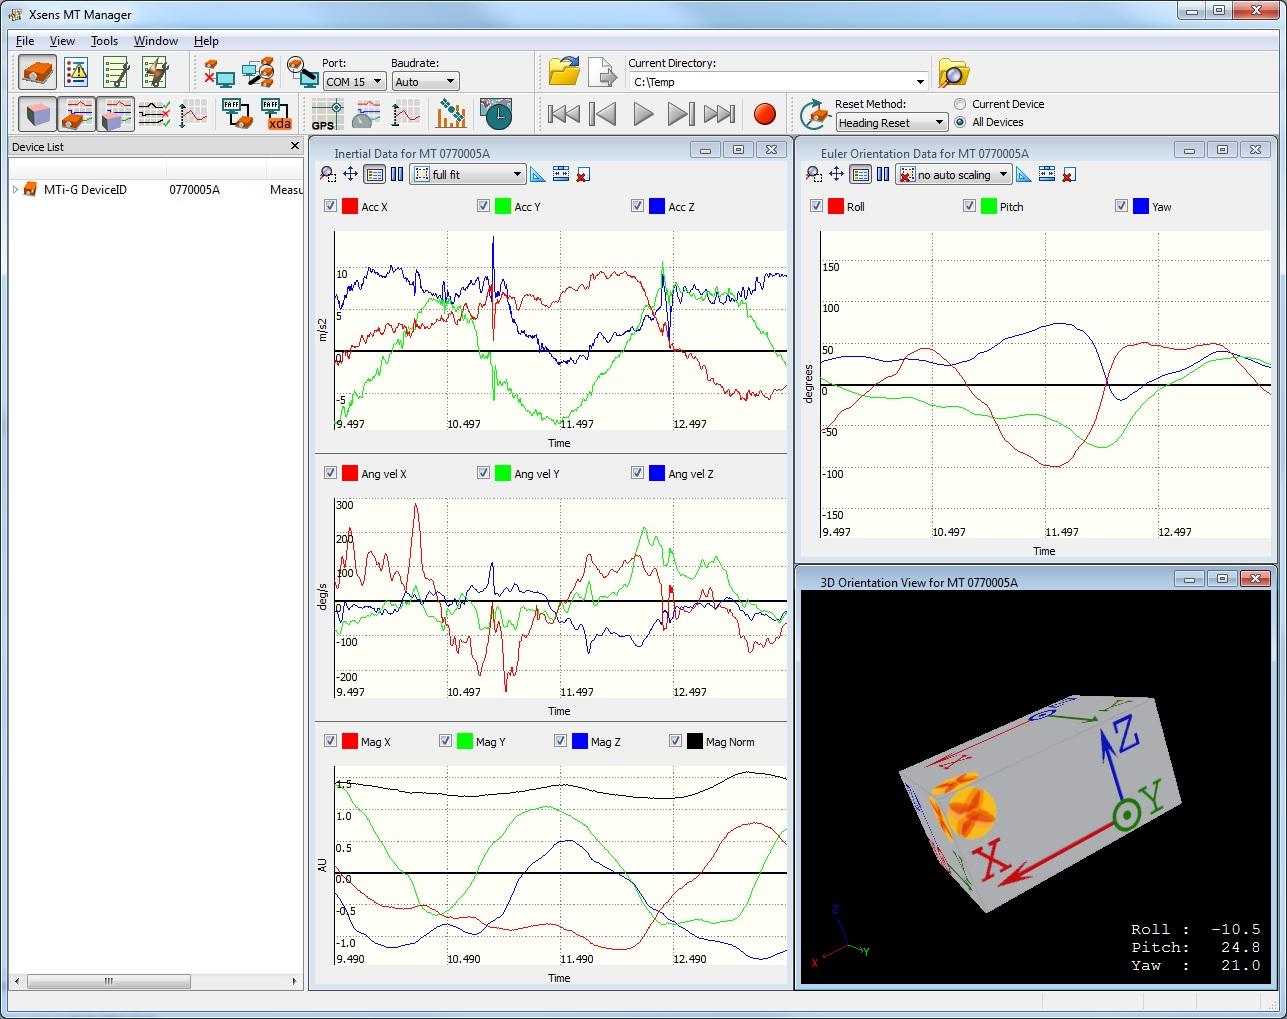Toggle the Yaw checkbox
Viewport: 1287px width, 1019px height.
click(1121, 206)
